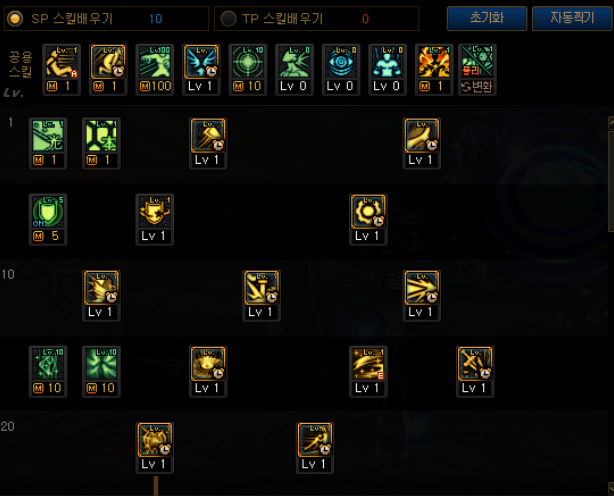
Task: Click the Lv100 green running figure skill
Action: pyautogui.click(x=155, y=70)
